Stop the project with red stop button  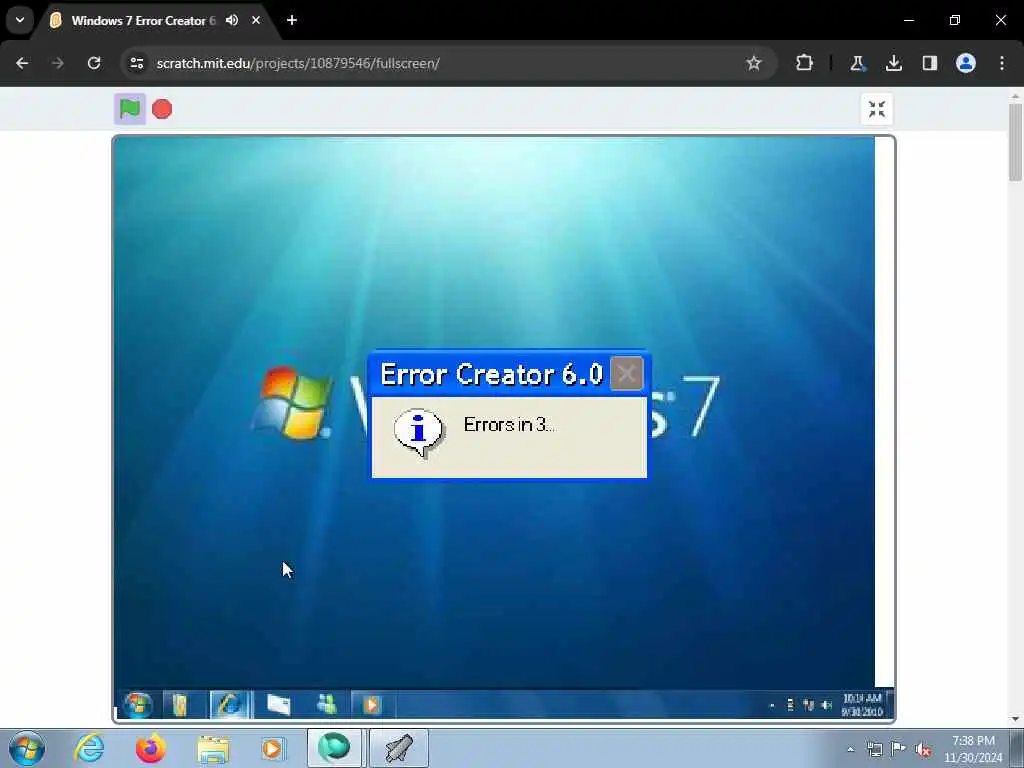pos(162,109)
